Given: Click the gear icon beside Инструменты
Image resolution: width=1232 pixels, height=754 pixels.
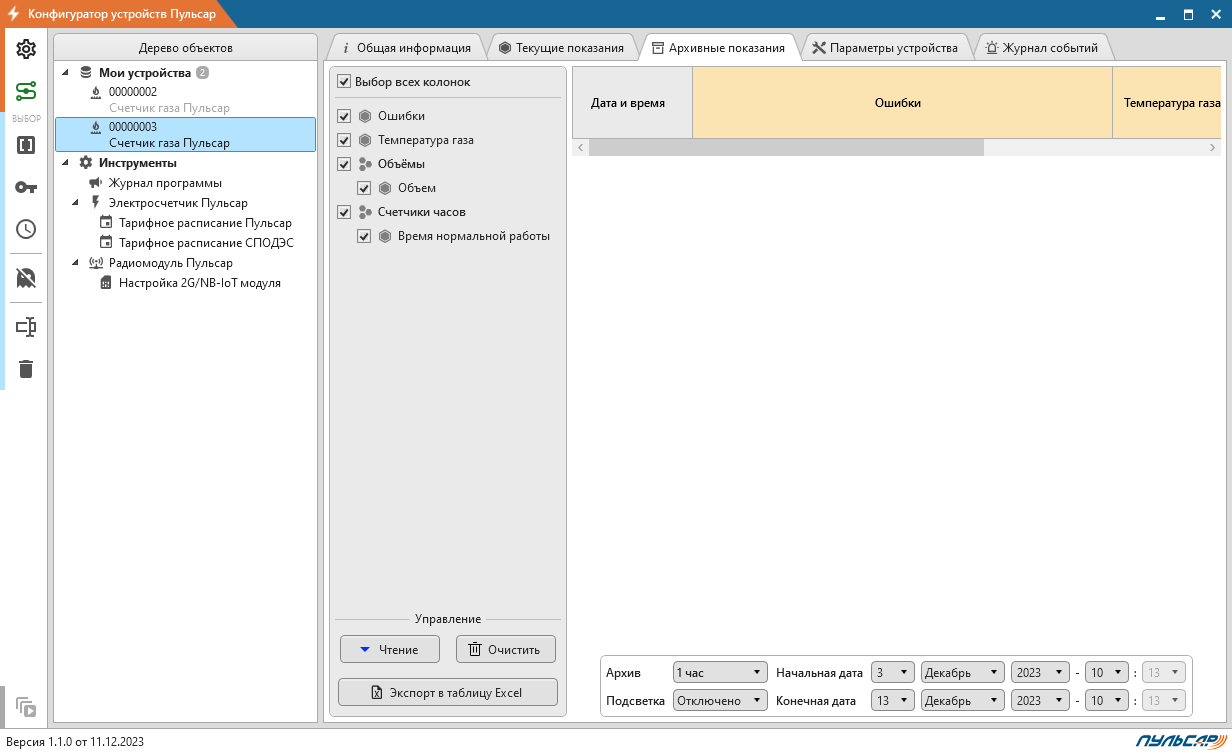Looking at the screenshot, I should pos(86,163).
